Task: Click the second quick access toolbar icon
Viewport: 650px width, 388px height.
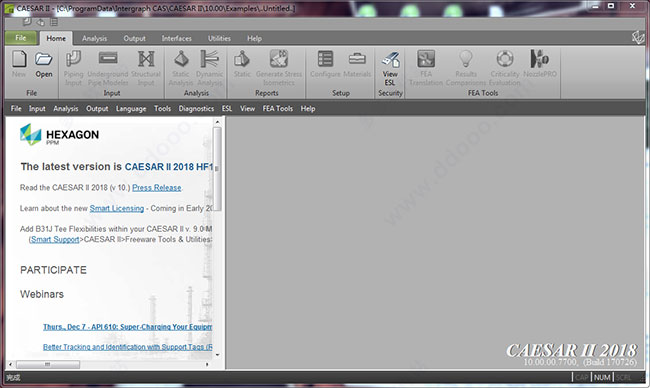Action: coord(41,22)
